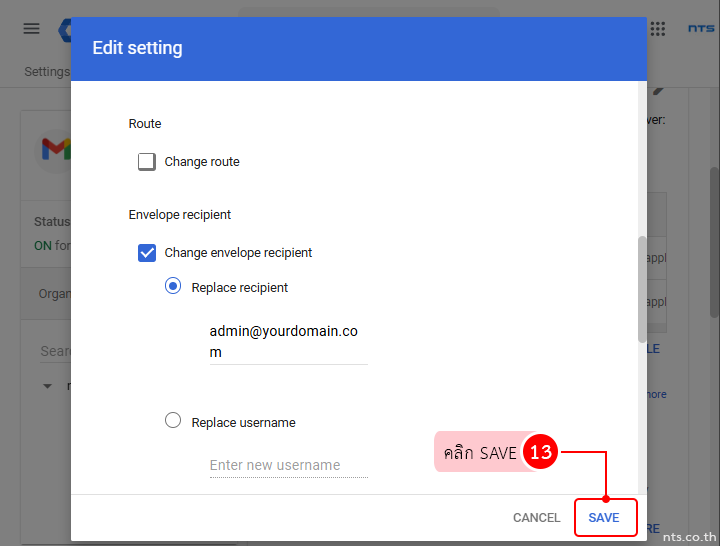
Task: Click the Gmail logo icon
Action: pyautogui.click(x=56, y=150)
